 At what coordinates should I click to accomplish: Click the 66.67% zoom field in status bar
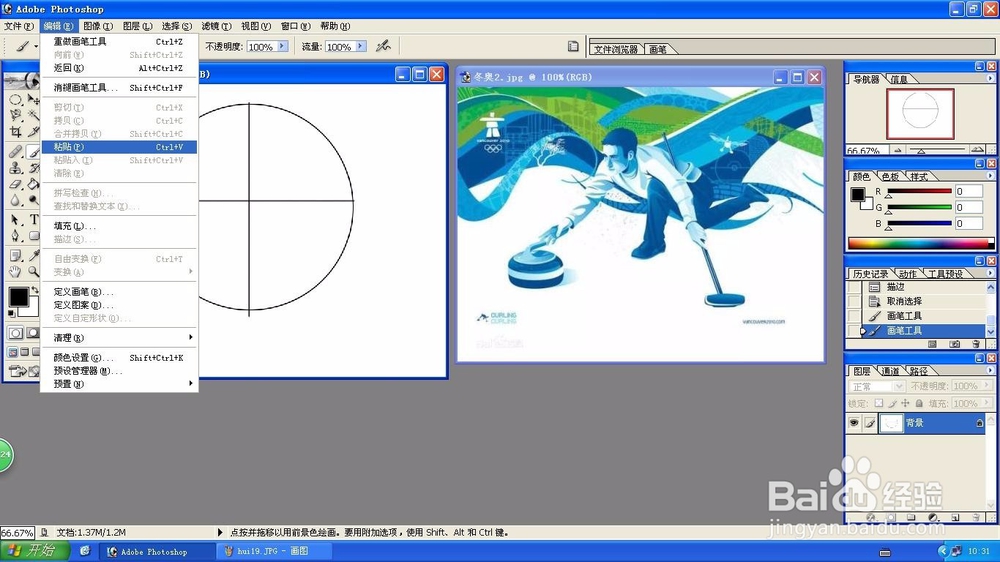pos(17,532)
